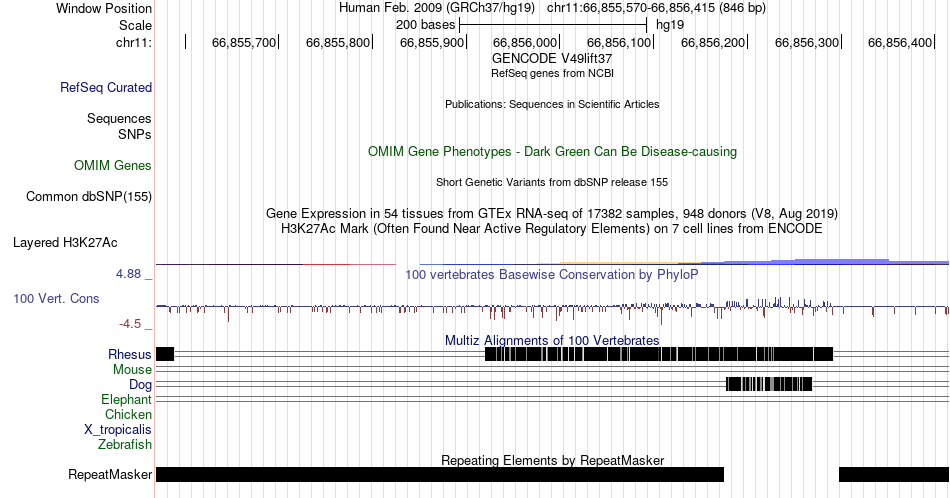Click Short Genetic Variants from dbSNP title
The height and width of the screenshot is (498, 950).
pyautogui.click(x=552, y=182)
